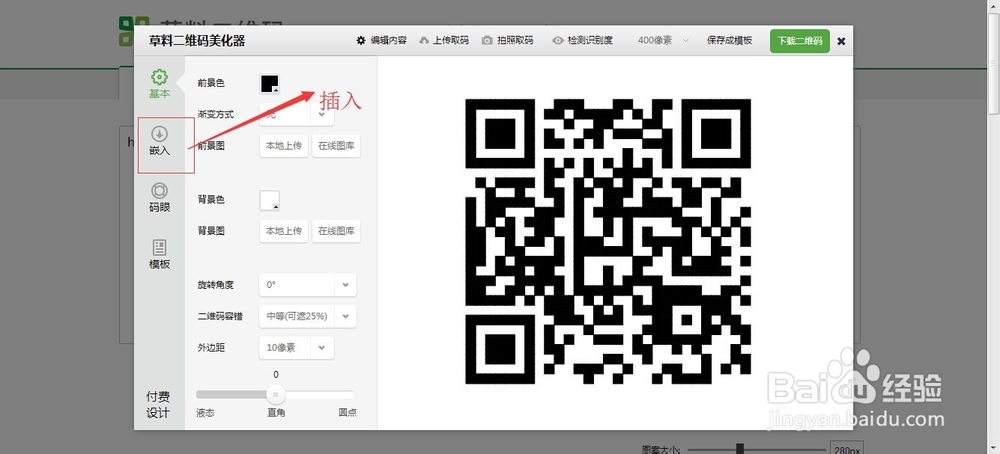Click 在线图库 for 背景图
This screenshot has width=1000, height=454.
[x=336, y=231]
